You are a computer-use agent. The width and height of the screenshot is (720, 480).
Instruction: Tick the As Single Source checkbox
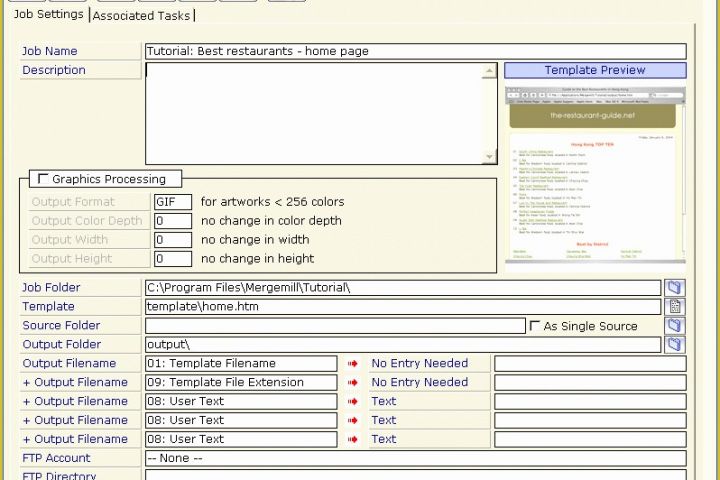(x=534, y=326)
